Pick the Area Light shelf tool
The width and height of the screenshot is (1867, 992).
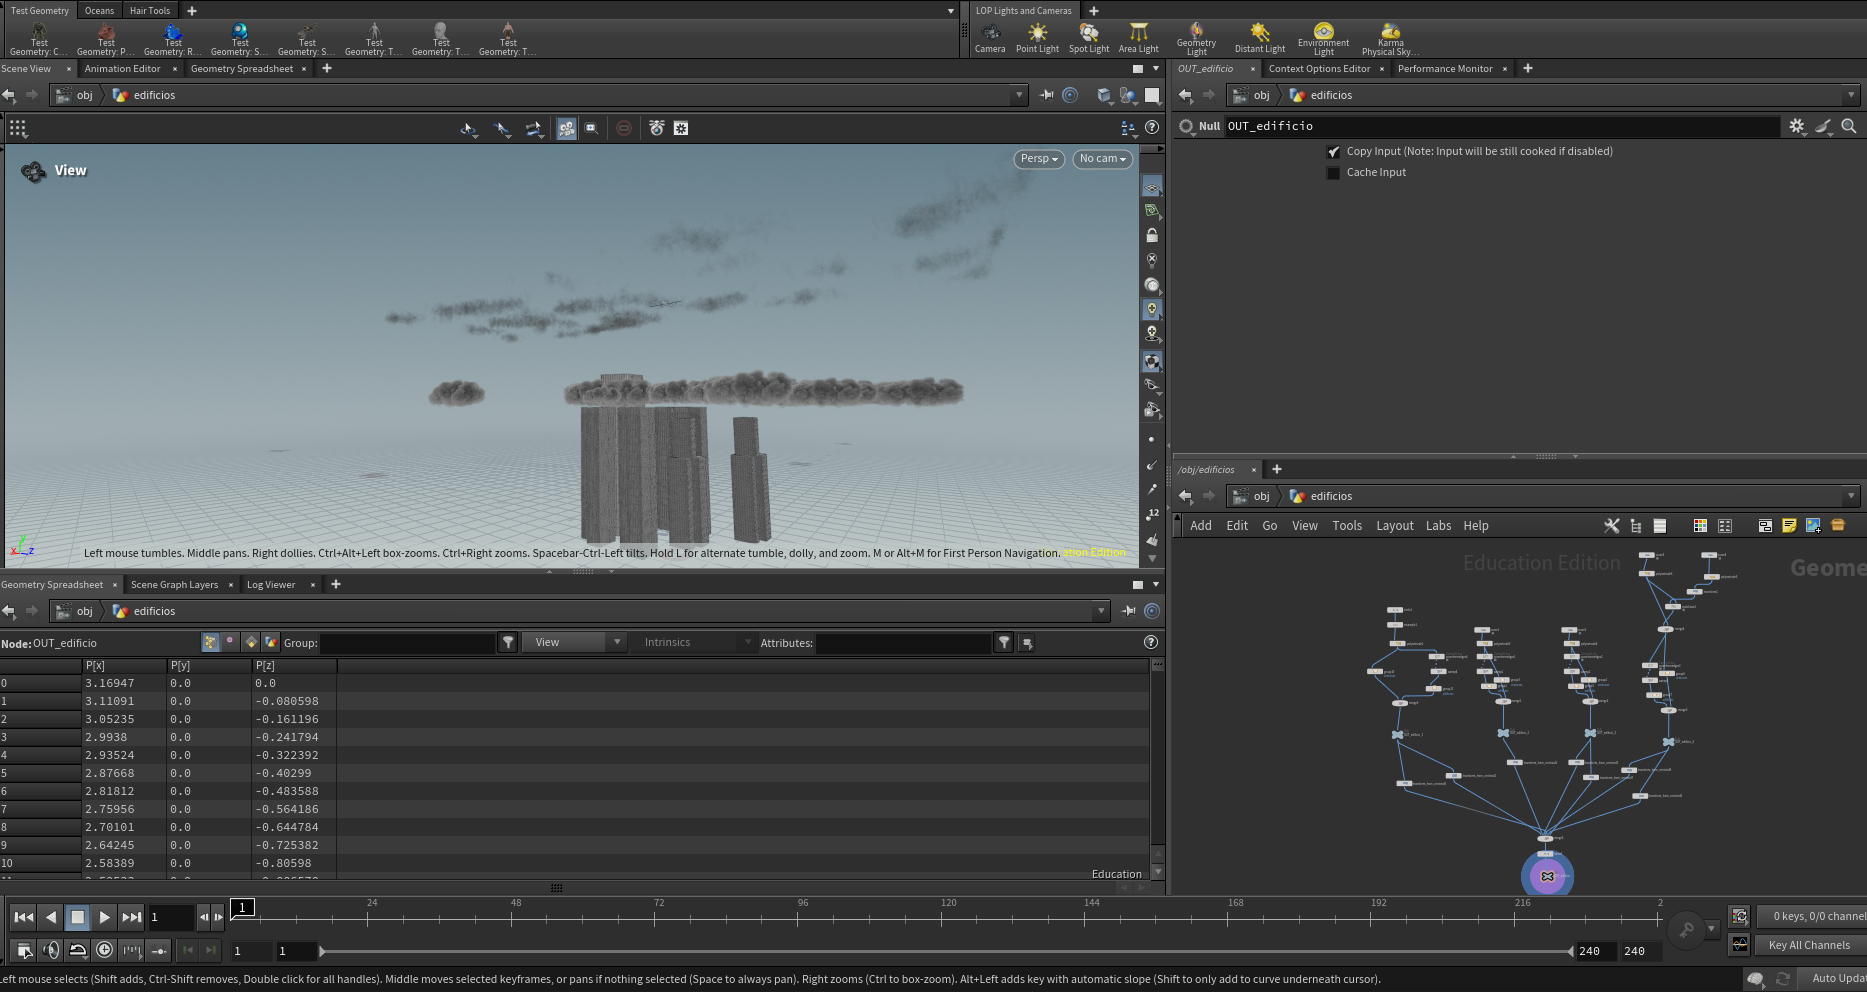tap(1138, 38)
